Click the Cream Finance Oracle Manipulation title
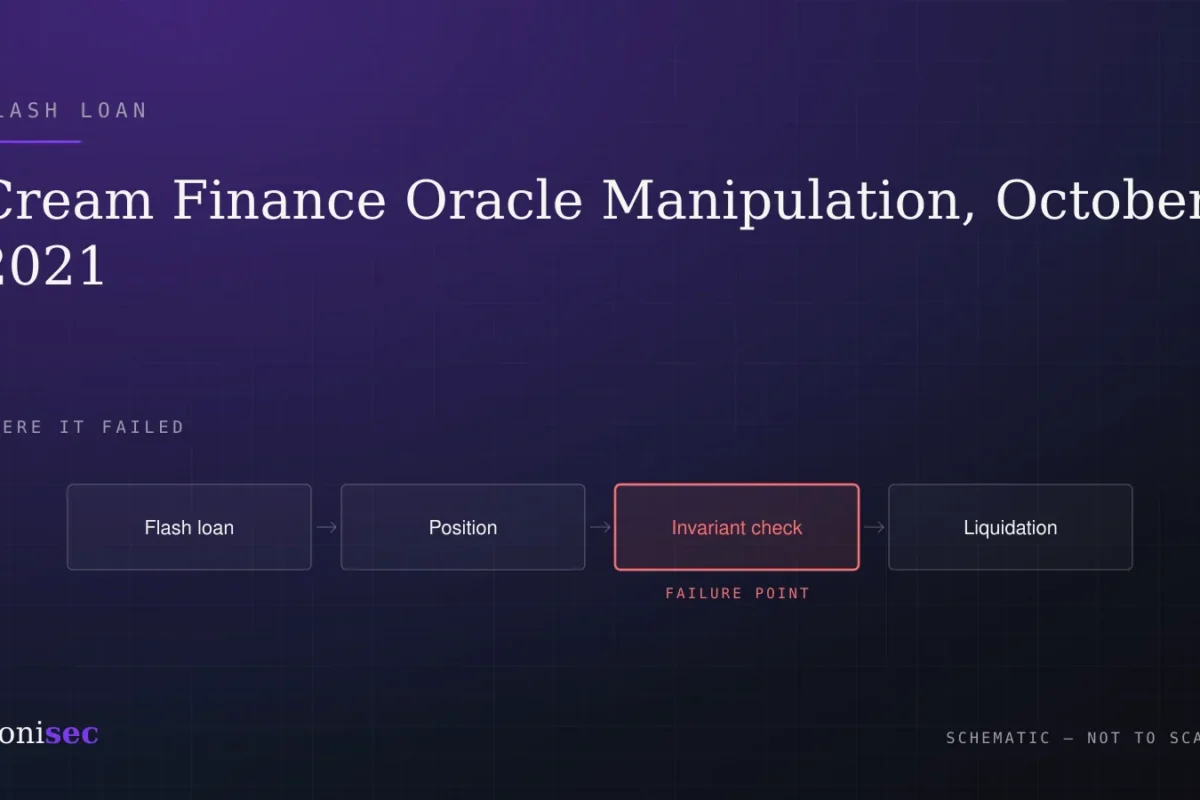1200x800 pixels. (598, 233)
